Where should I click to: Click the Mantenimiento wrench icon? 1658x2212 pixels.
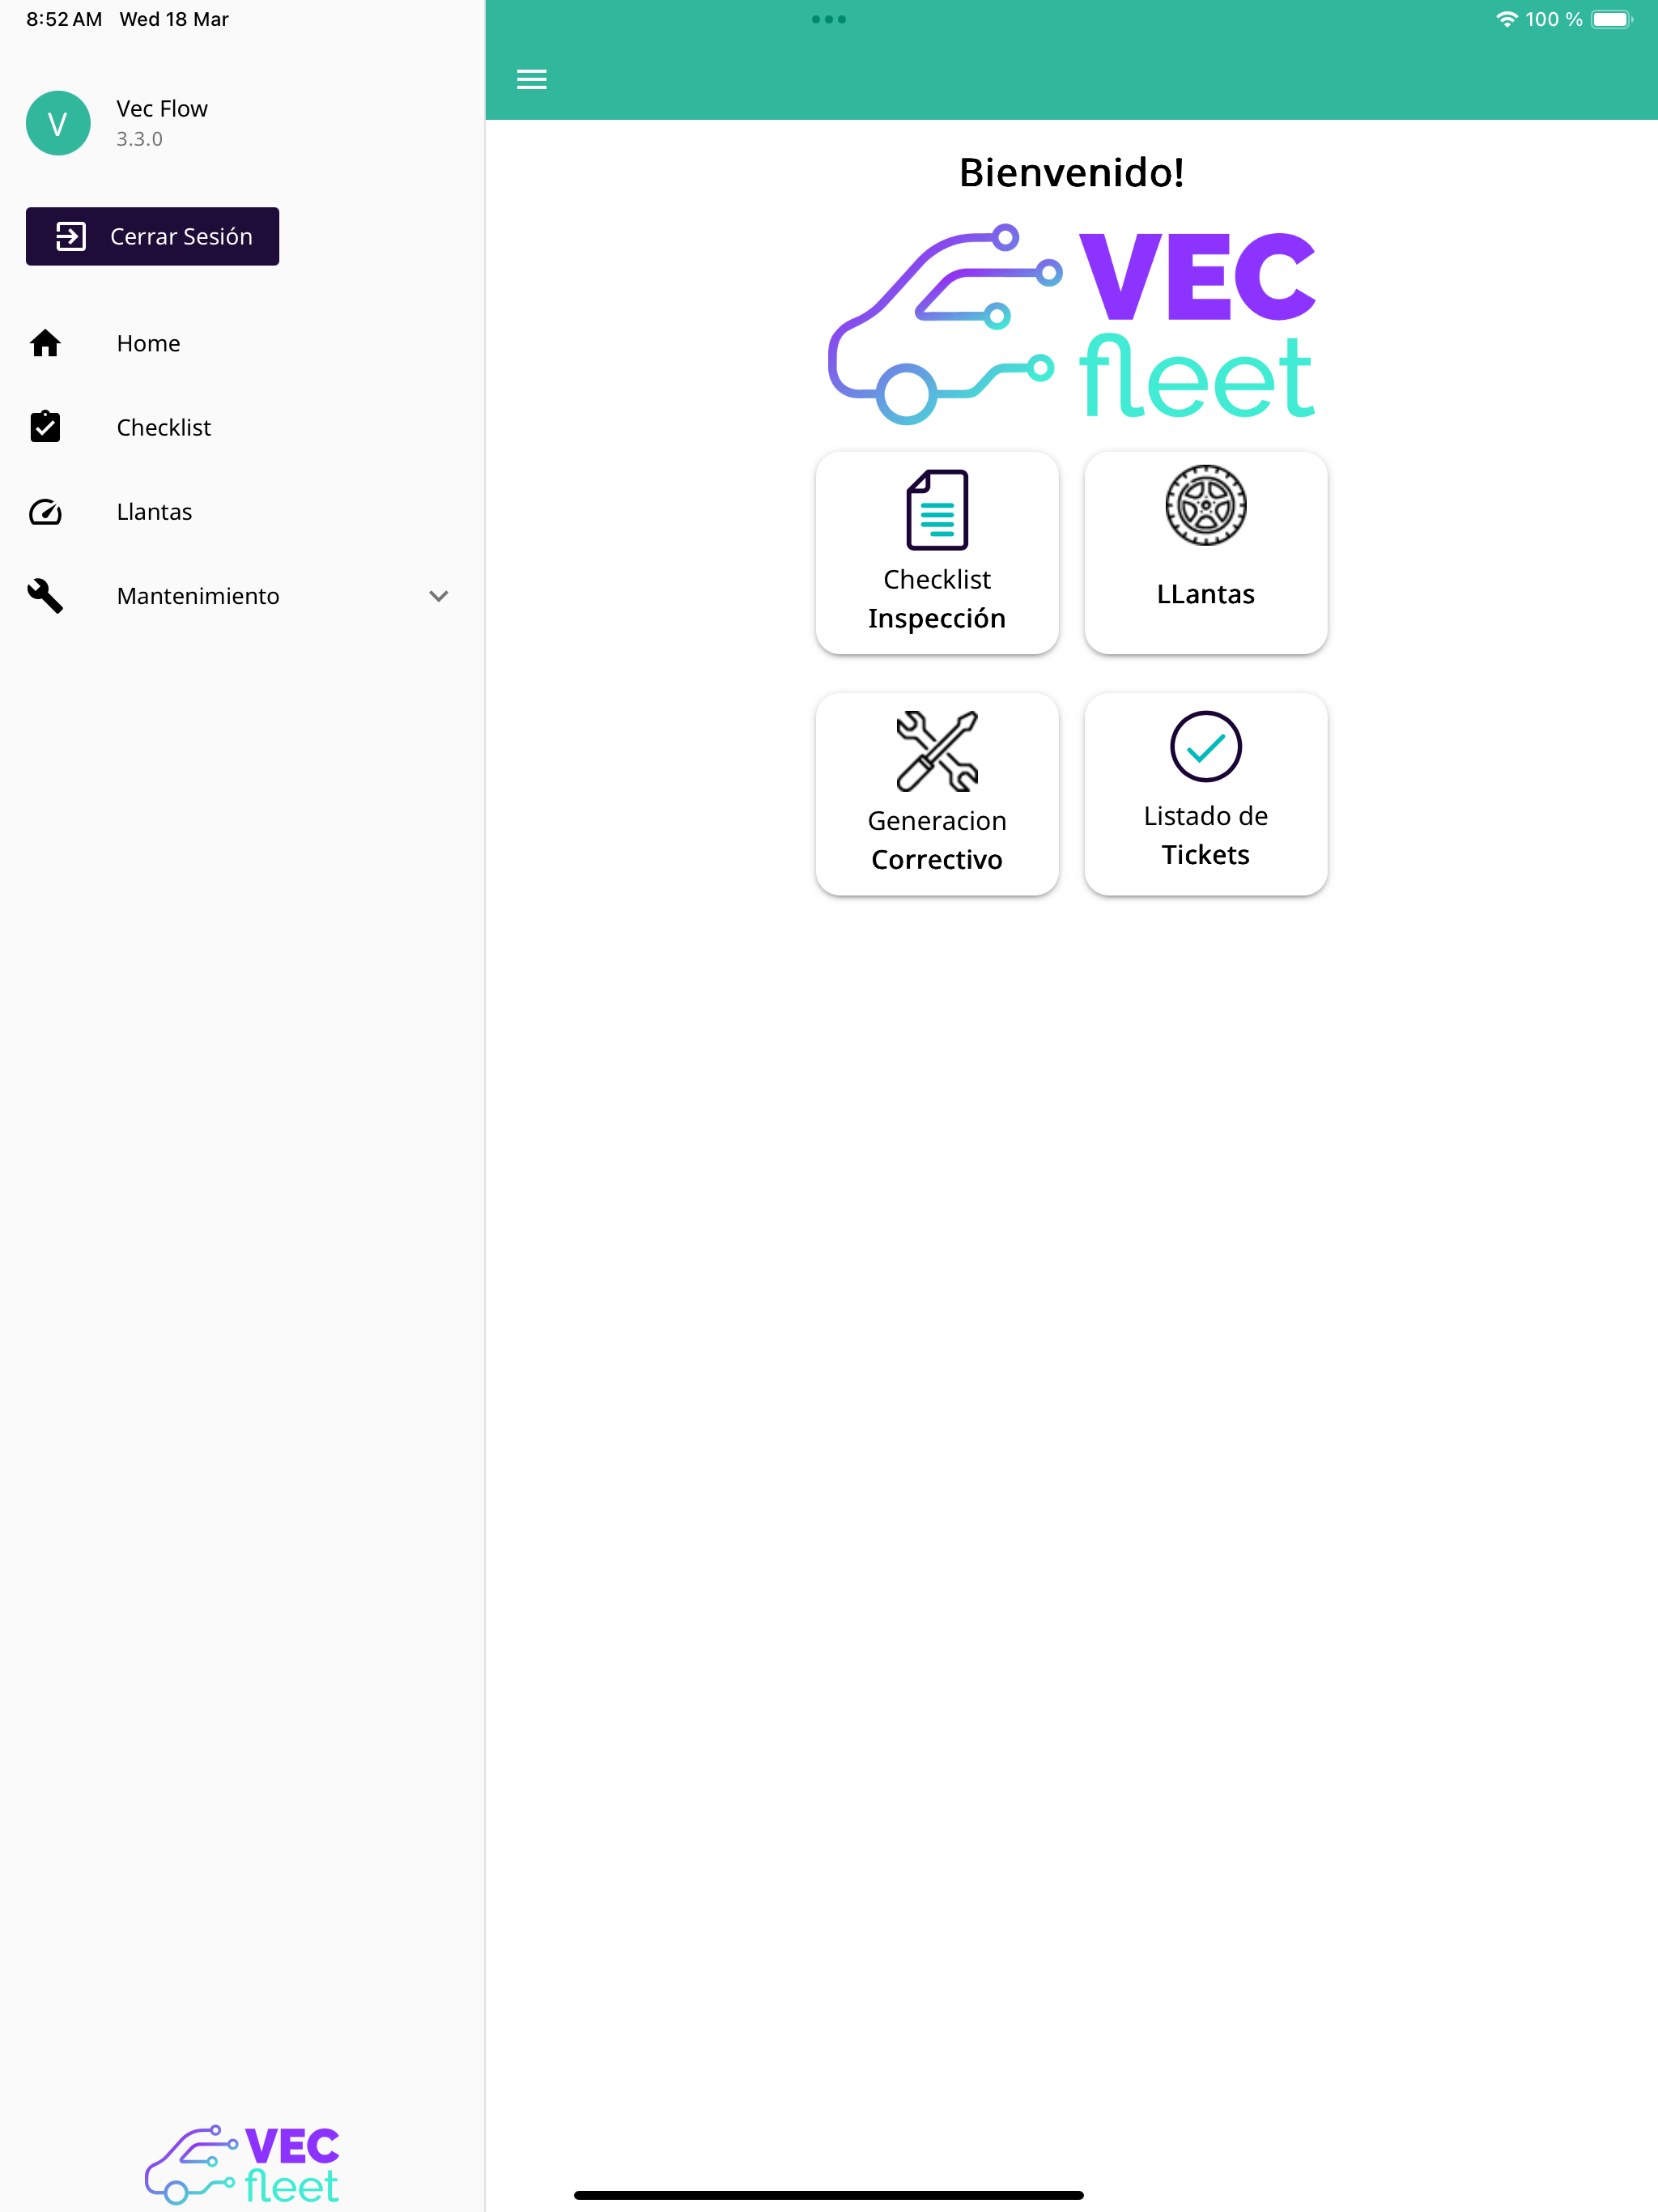pos(45,596)
